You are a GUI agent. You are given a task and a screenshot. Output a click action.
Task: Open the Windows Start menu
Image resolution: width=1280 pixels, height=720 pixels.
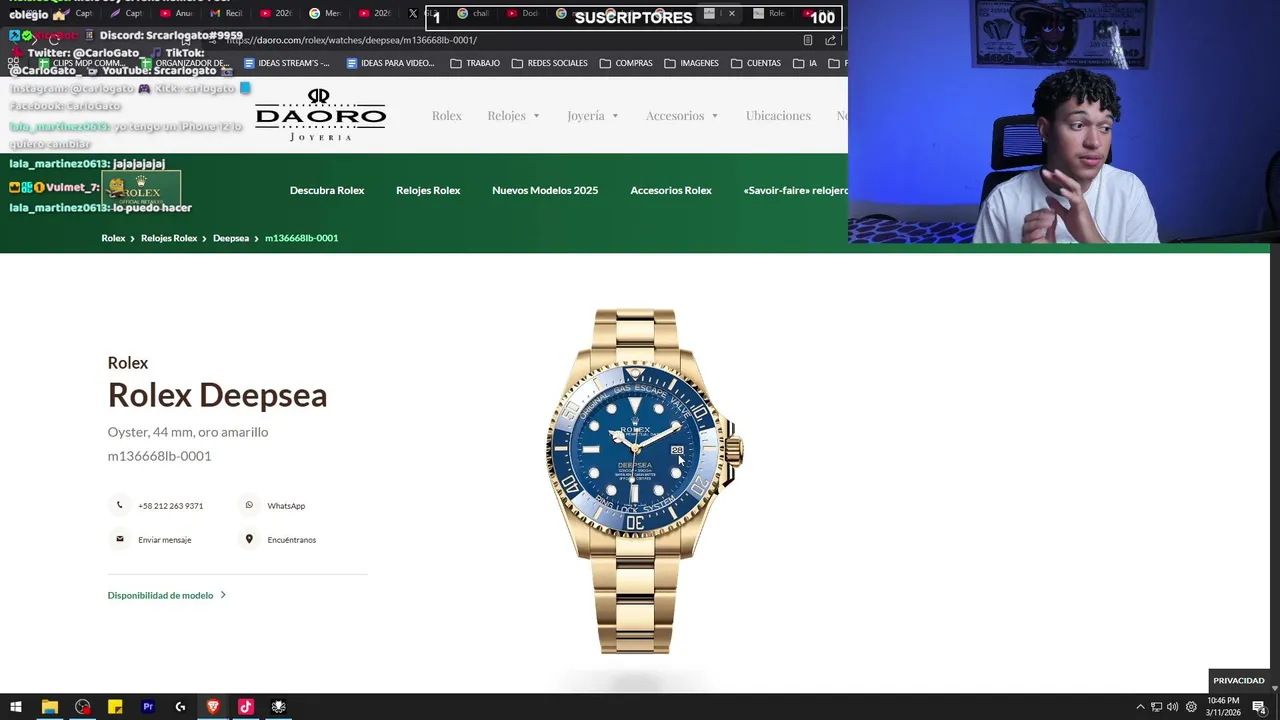pyautogui.click(x=16, y=707)
